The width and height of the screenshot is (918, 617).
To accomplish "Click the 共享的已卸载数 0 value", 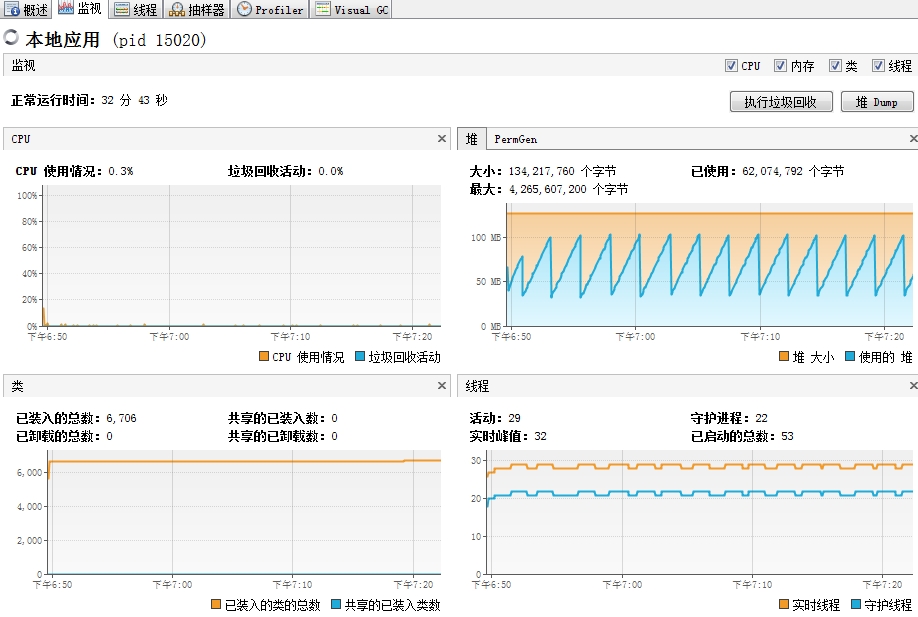I will pyautogui.click(x=334, y=436).
